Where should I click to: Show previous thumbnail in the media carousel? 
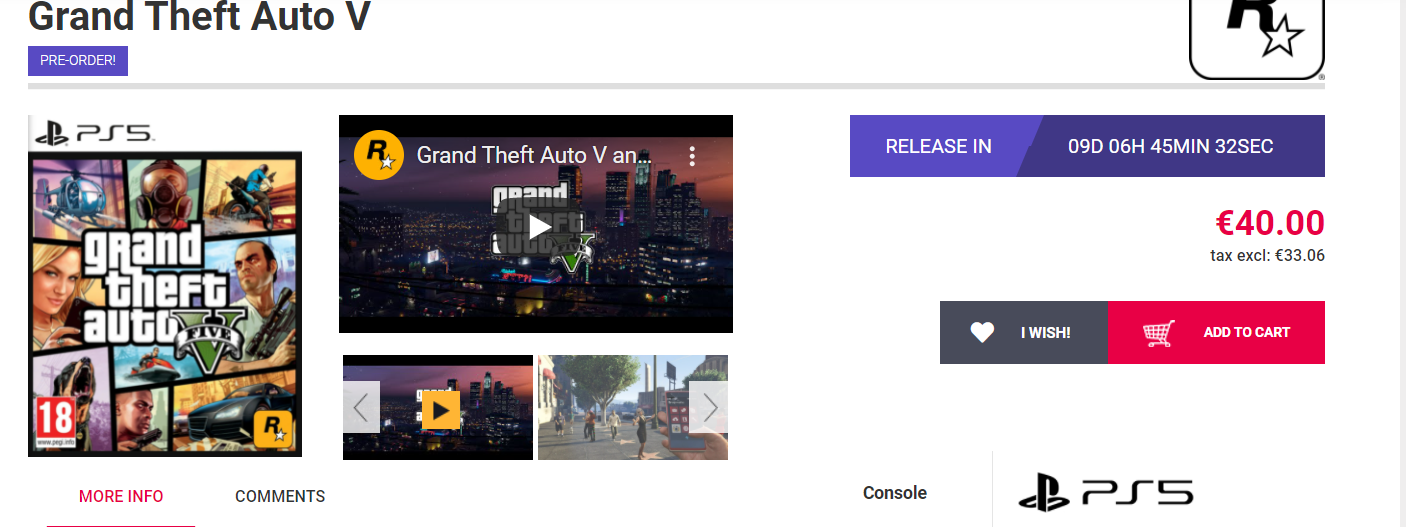pos(362,407)
